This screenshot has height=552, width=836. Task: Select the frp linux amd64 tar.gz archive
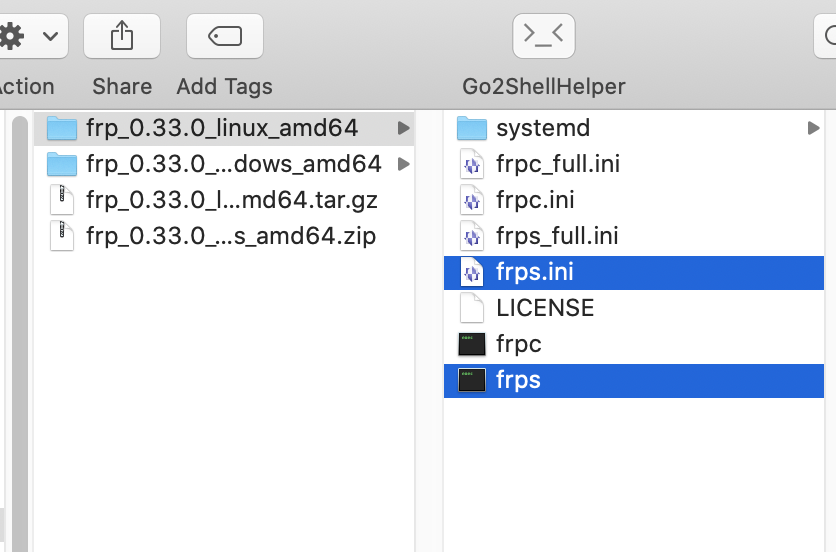(231, 200)
